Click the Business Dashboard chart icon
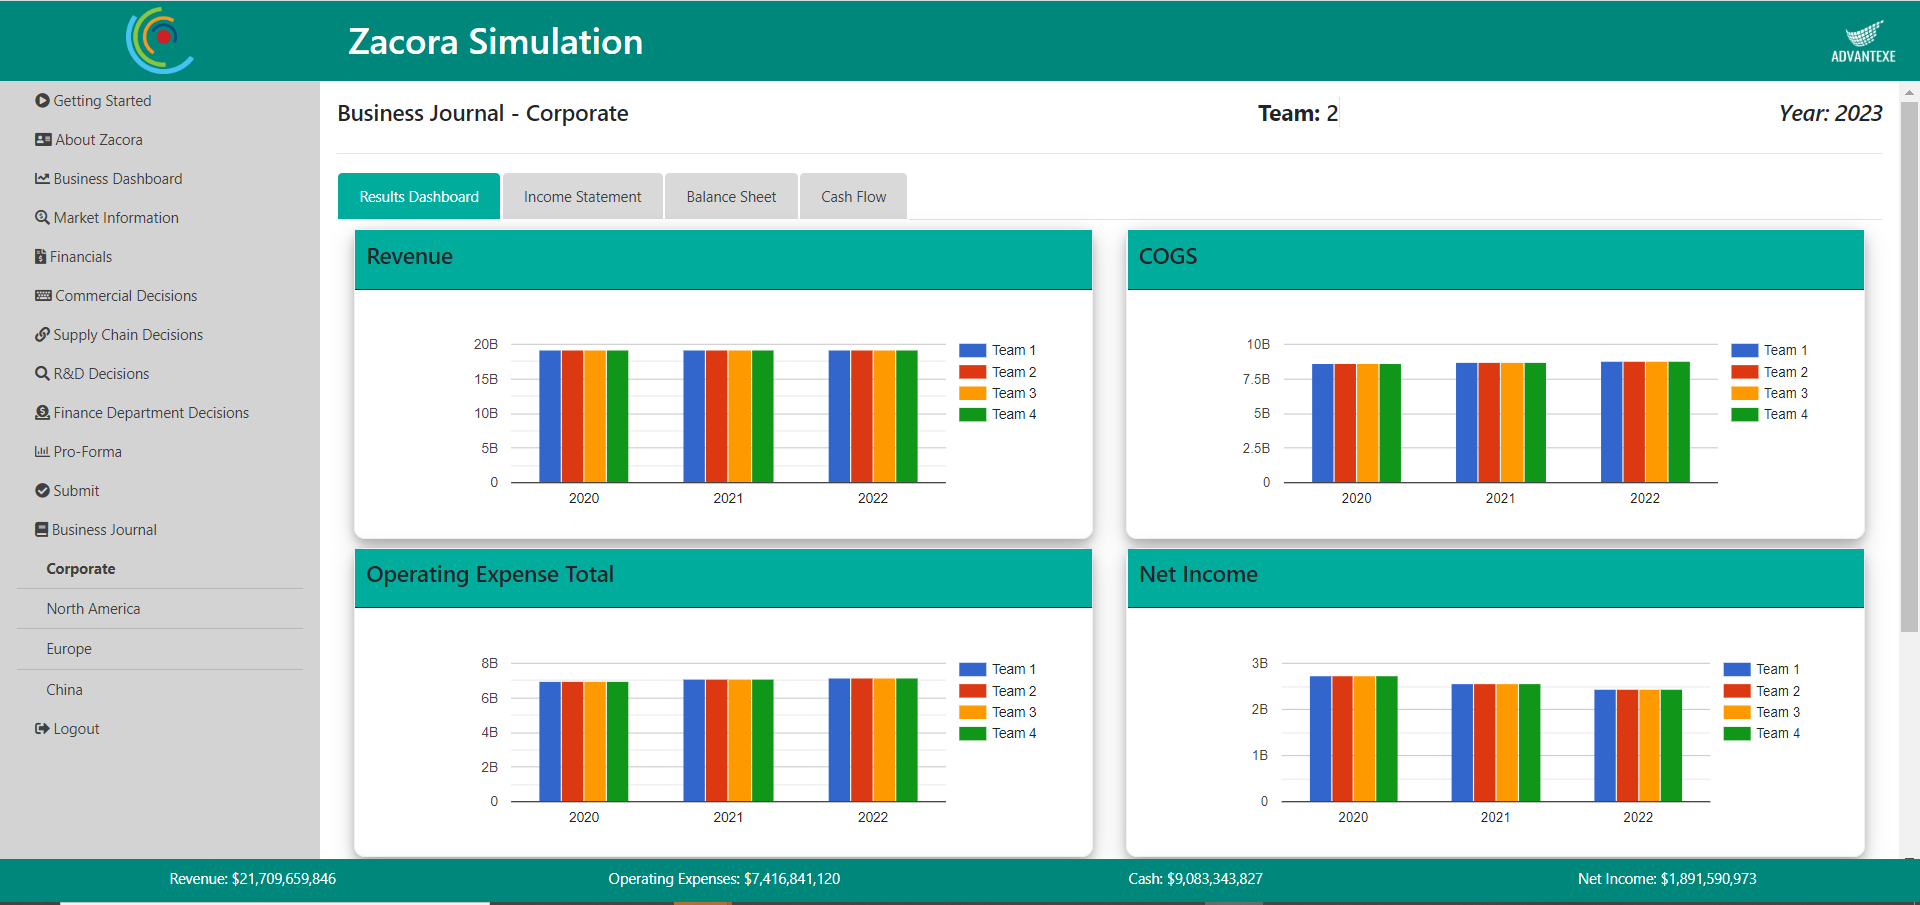 pos(41,178)
